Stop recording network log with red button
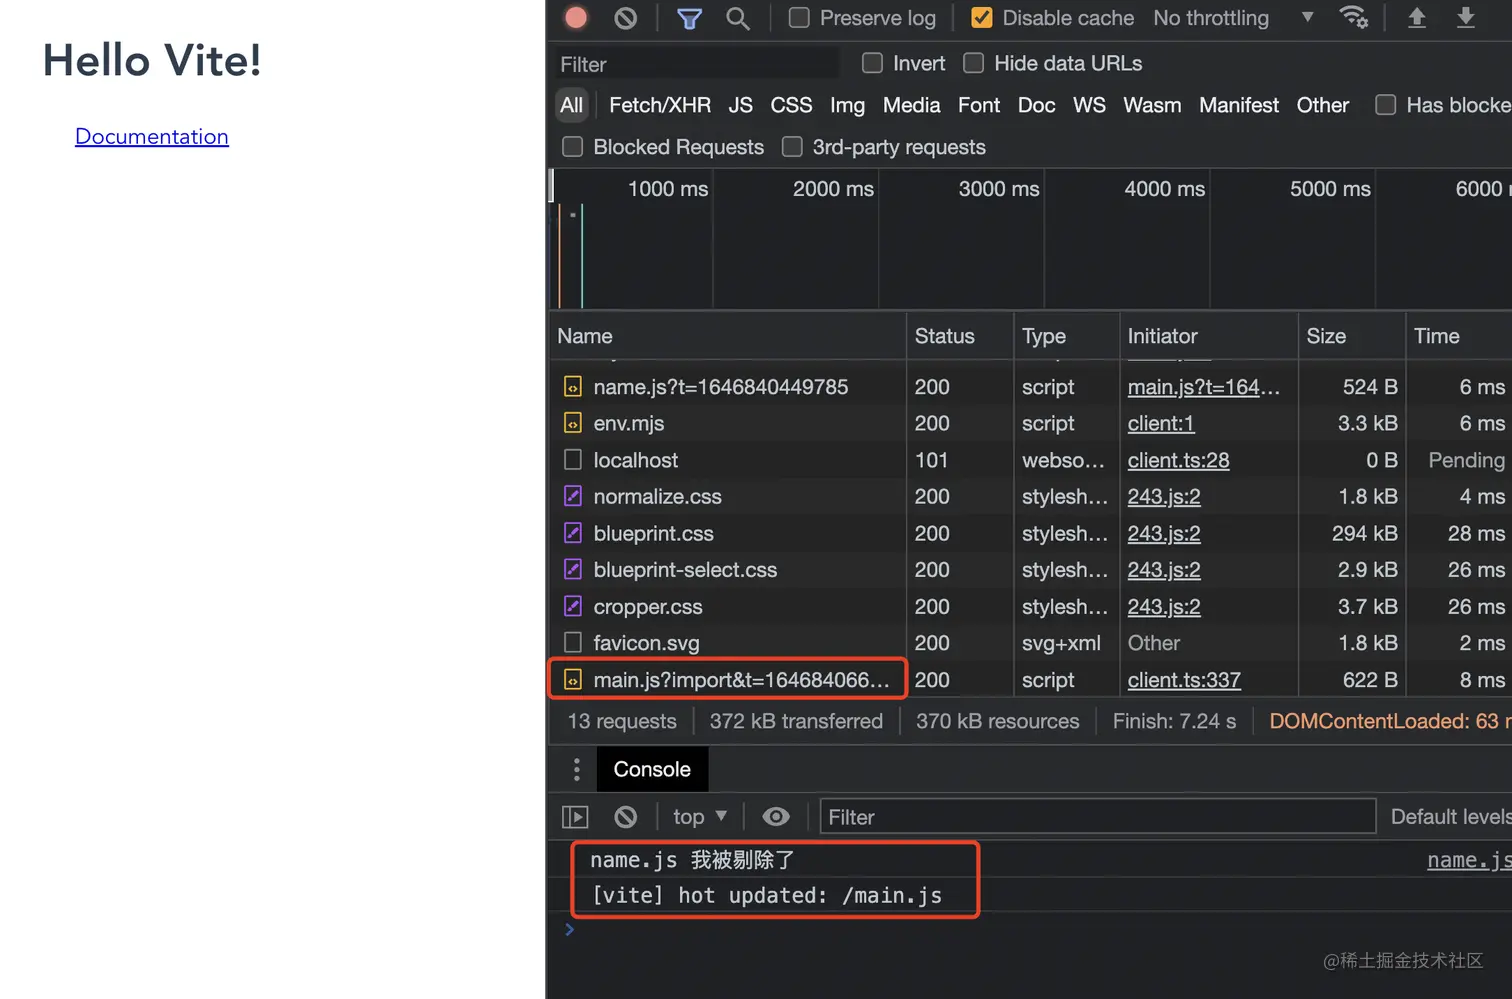This screenshot has height=999, width=1512. [x=576, y=18]
